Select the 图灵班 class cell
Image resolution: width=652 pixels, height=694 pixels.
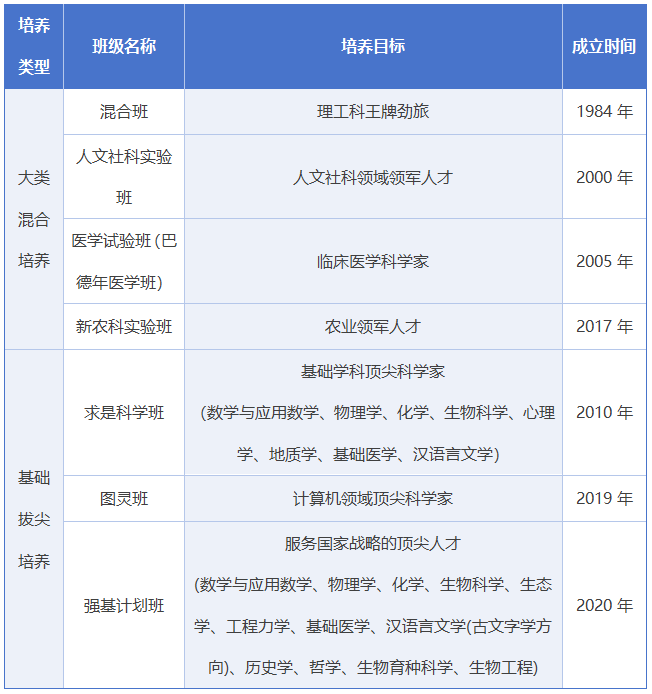(x=124, y=498)
